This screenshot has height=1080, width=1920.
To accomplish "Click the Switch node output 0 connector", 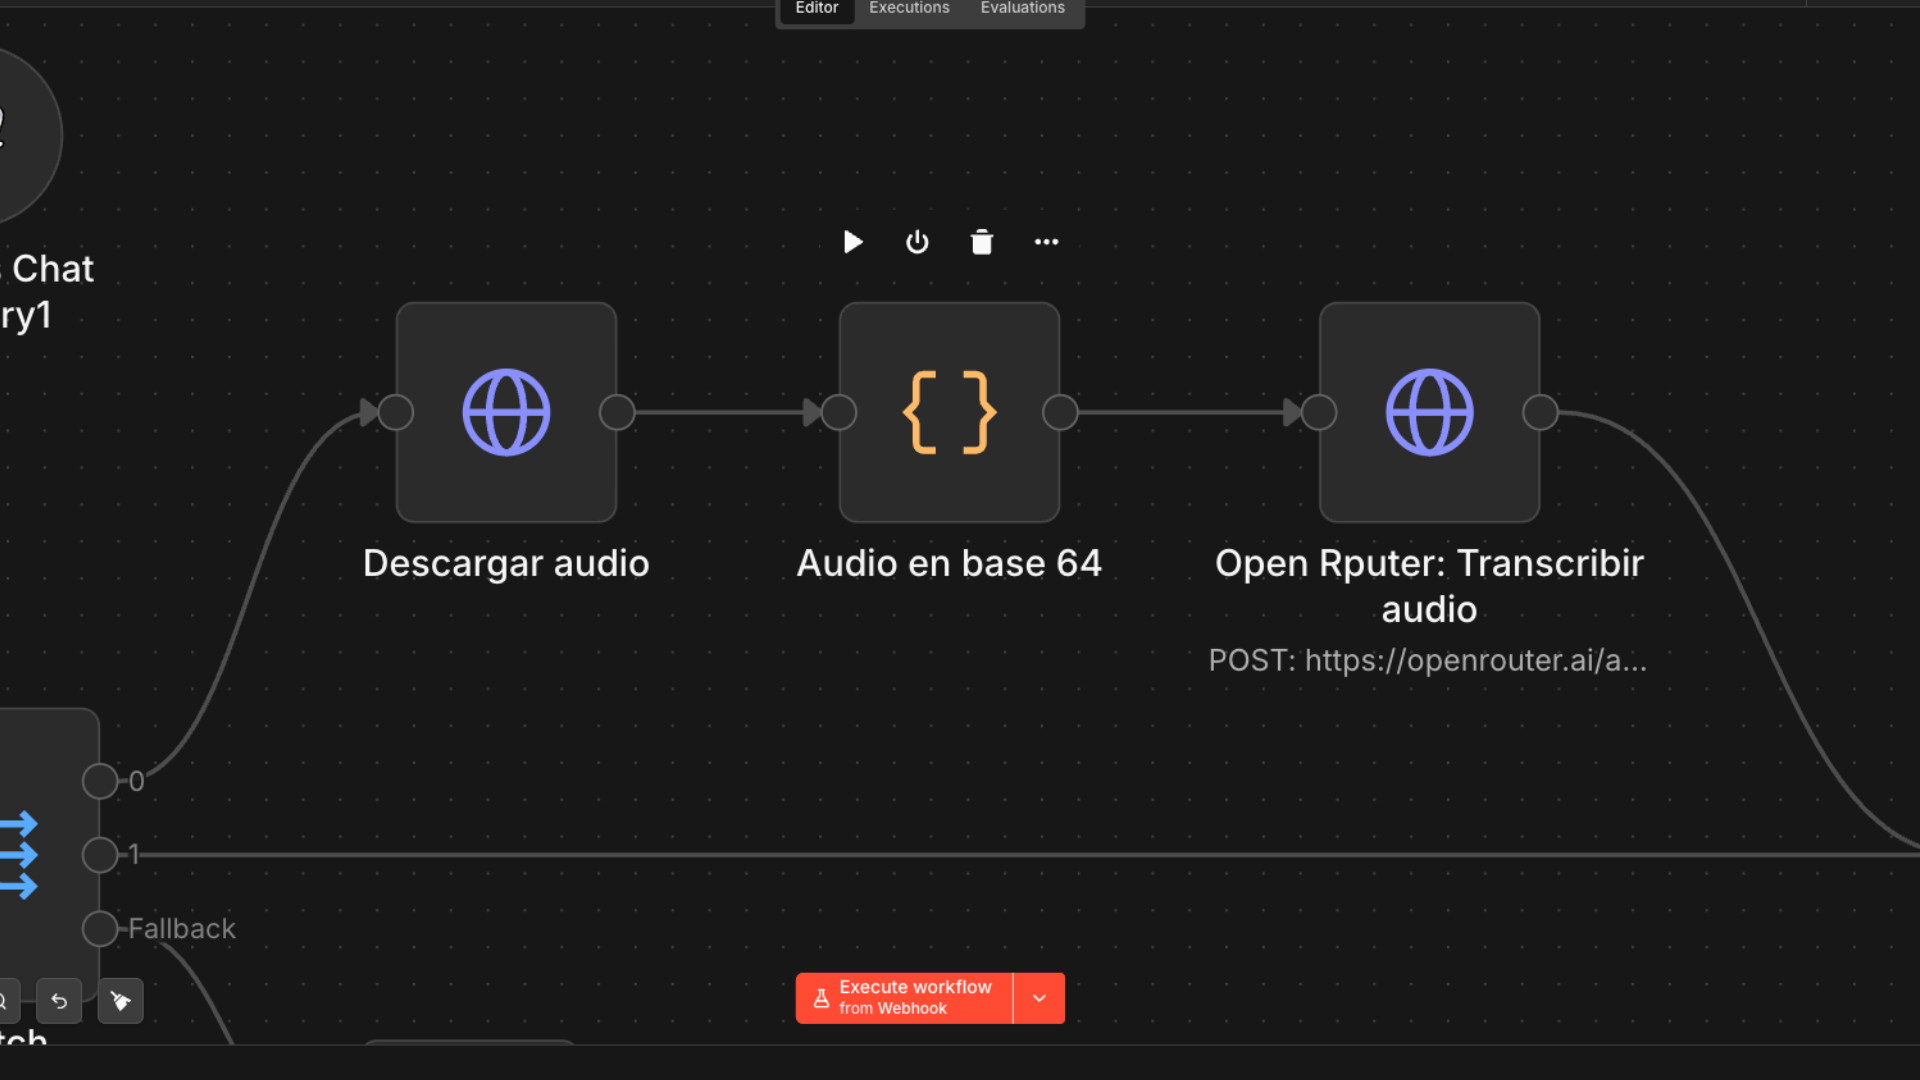I will coord(100,781).
